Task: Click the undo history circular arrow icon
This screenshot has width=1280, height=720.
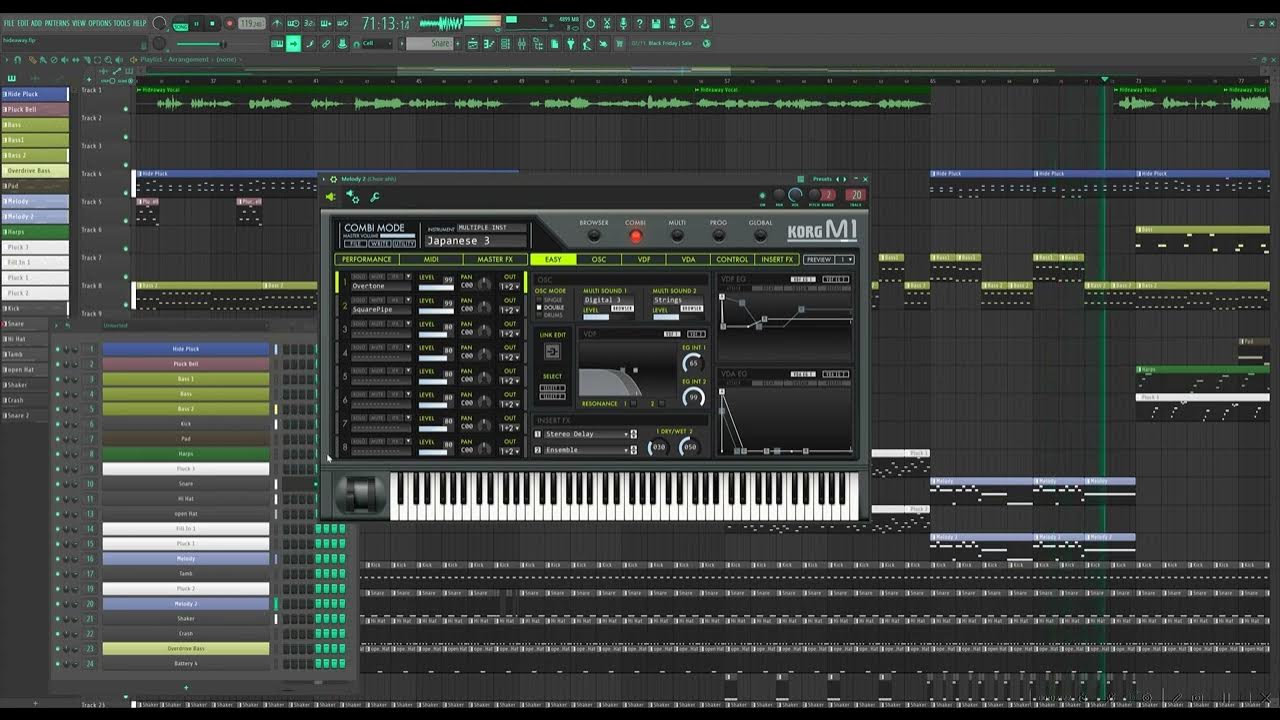Action: (590, 23)
